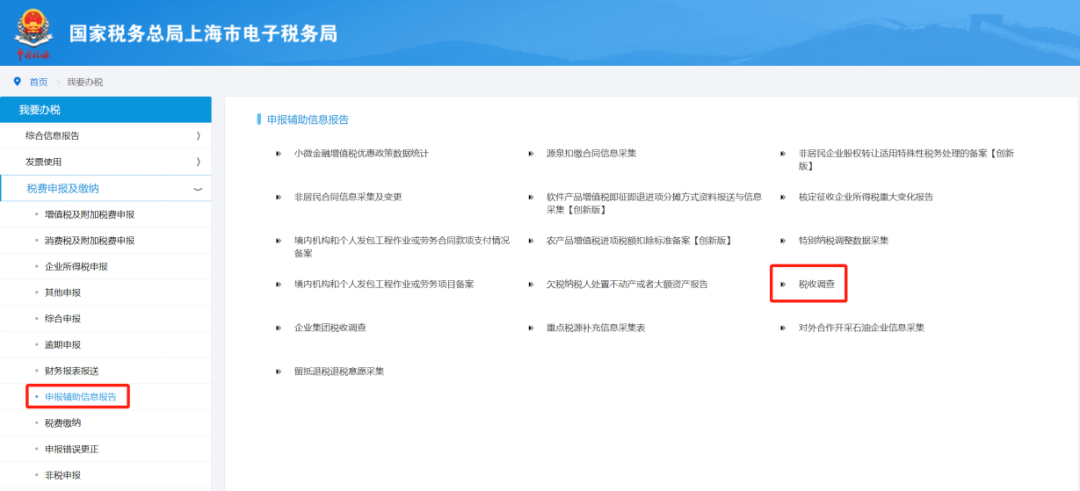Click arrow bullet beside 重点税源补充信息采集表
1080x491 pixels.
pyautogui.click(x=530, y=328)
